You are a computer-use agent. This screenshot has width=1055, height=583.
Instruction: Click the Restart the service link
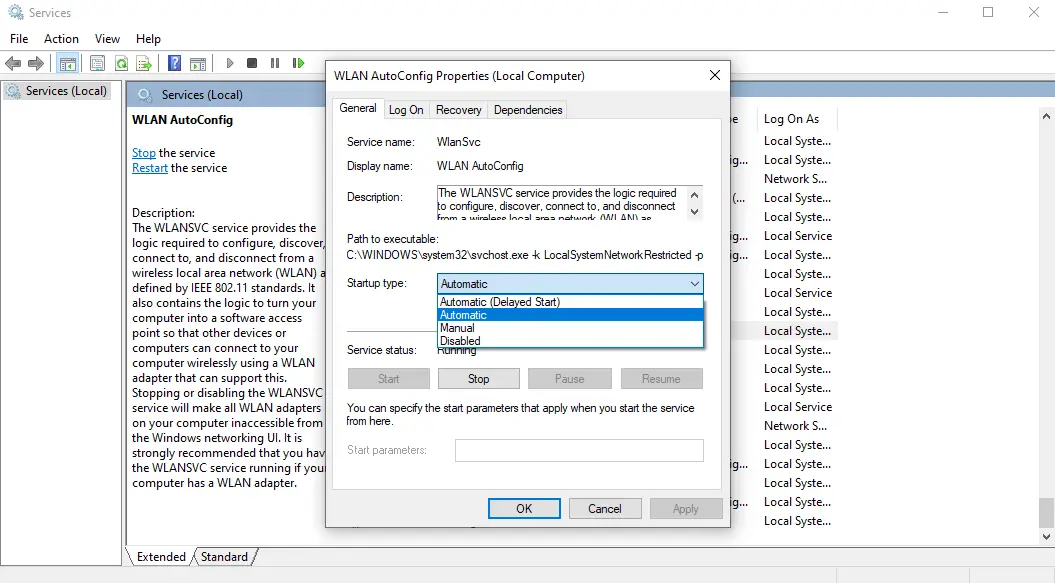pyautogui.click(x=149, y=168)
